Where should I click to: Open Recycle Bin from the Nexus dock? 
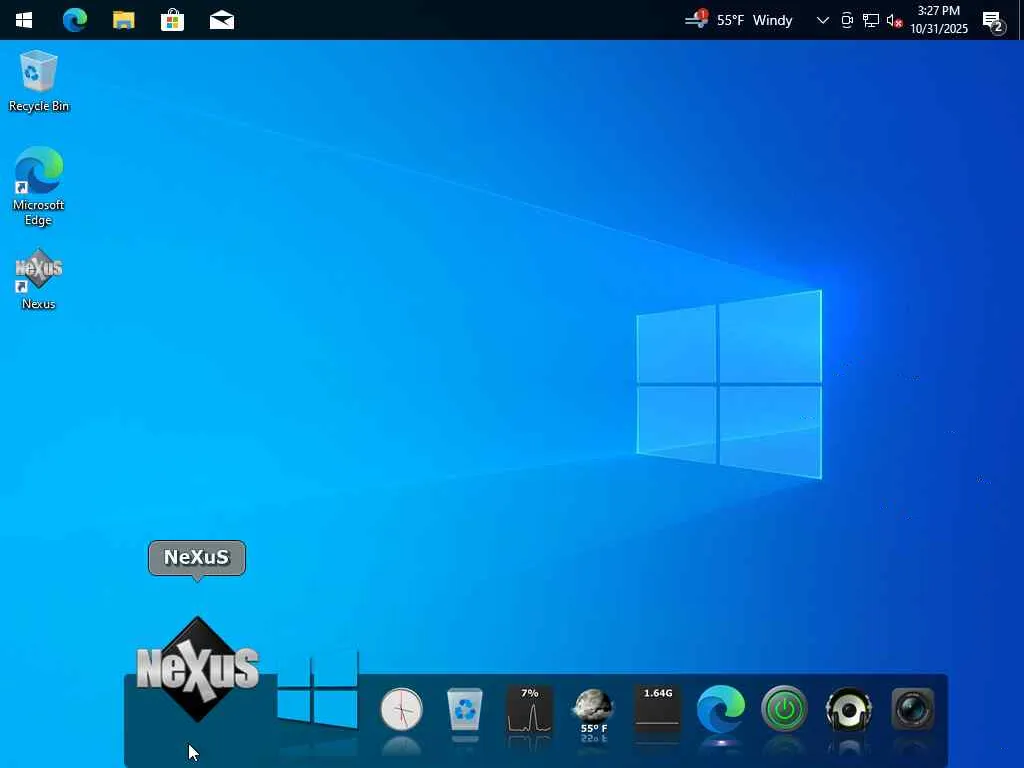pos(464,709)
